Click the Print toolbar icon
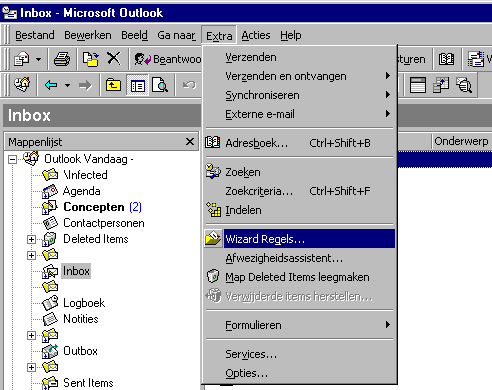This screenshot has height=390, width=492. pos(62,59)
